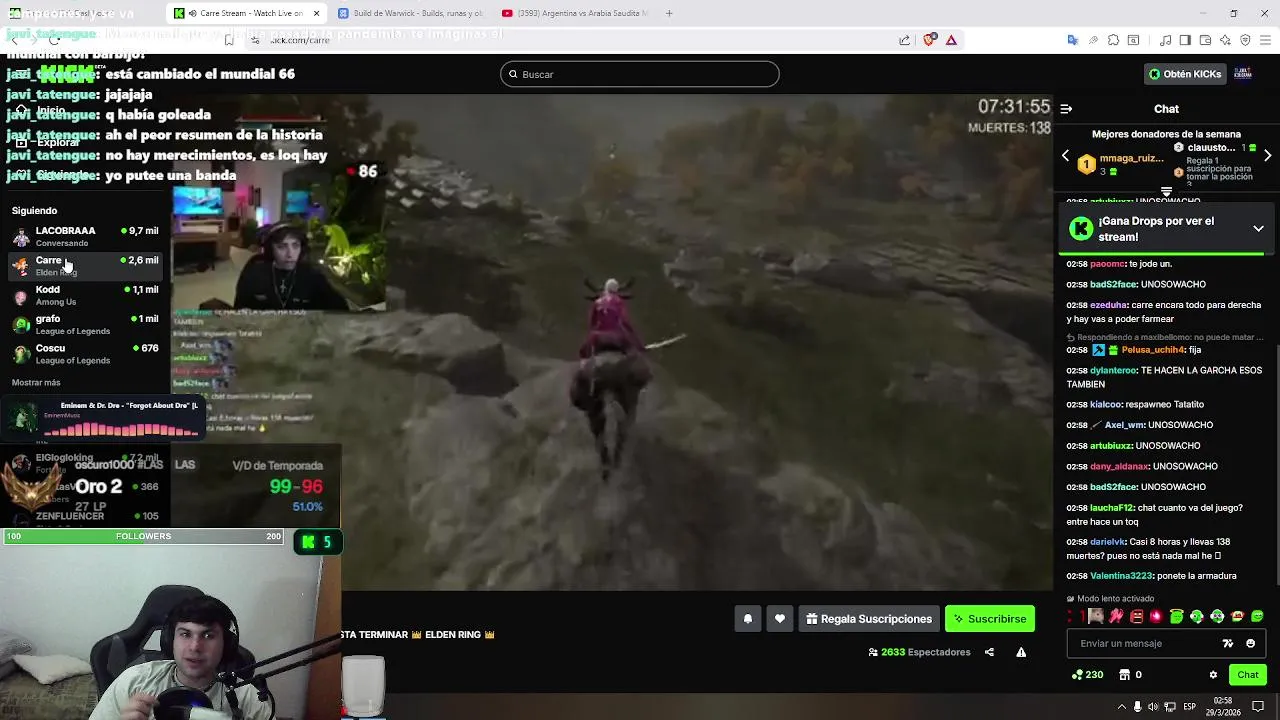Click the Buscar search field
1280x720 pixels.
coord(640,74)
